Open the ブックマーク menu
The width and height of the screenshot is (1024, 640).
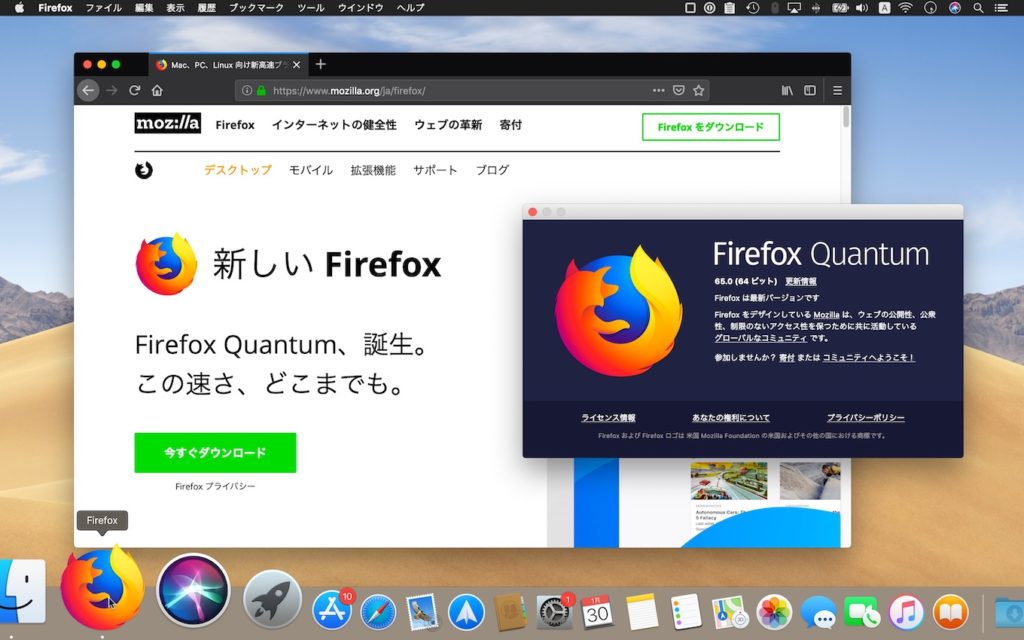256,8
